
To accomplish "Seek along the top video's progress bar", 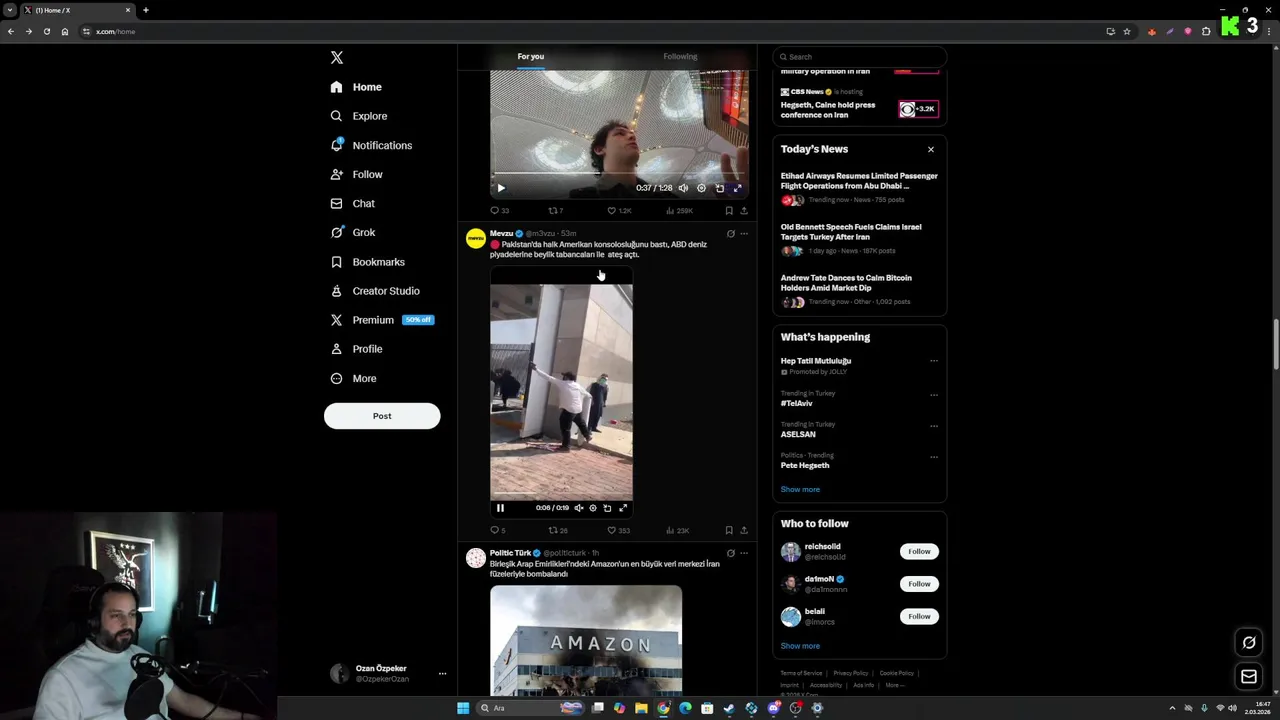I will [x=619, y=174].
